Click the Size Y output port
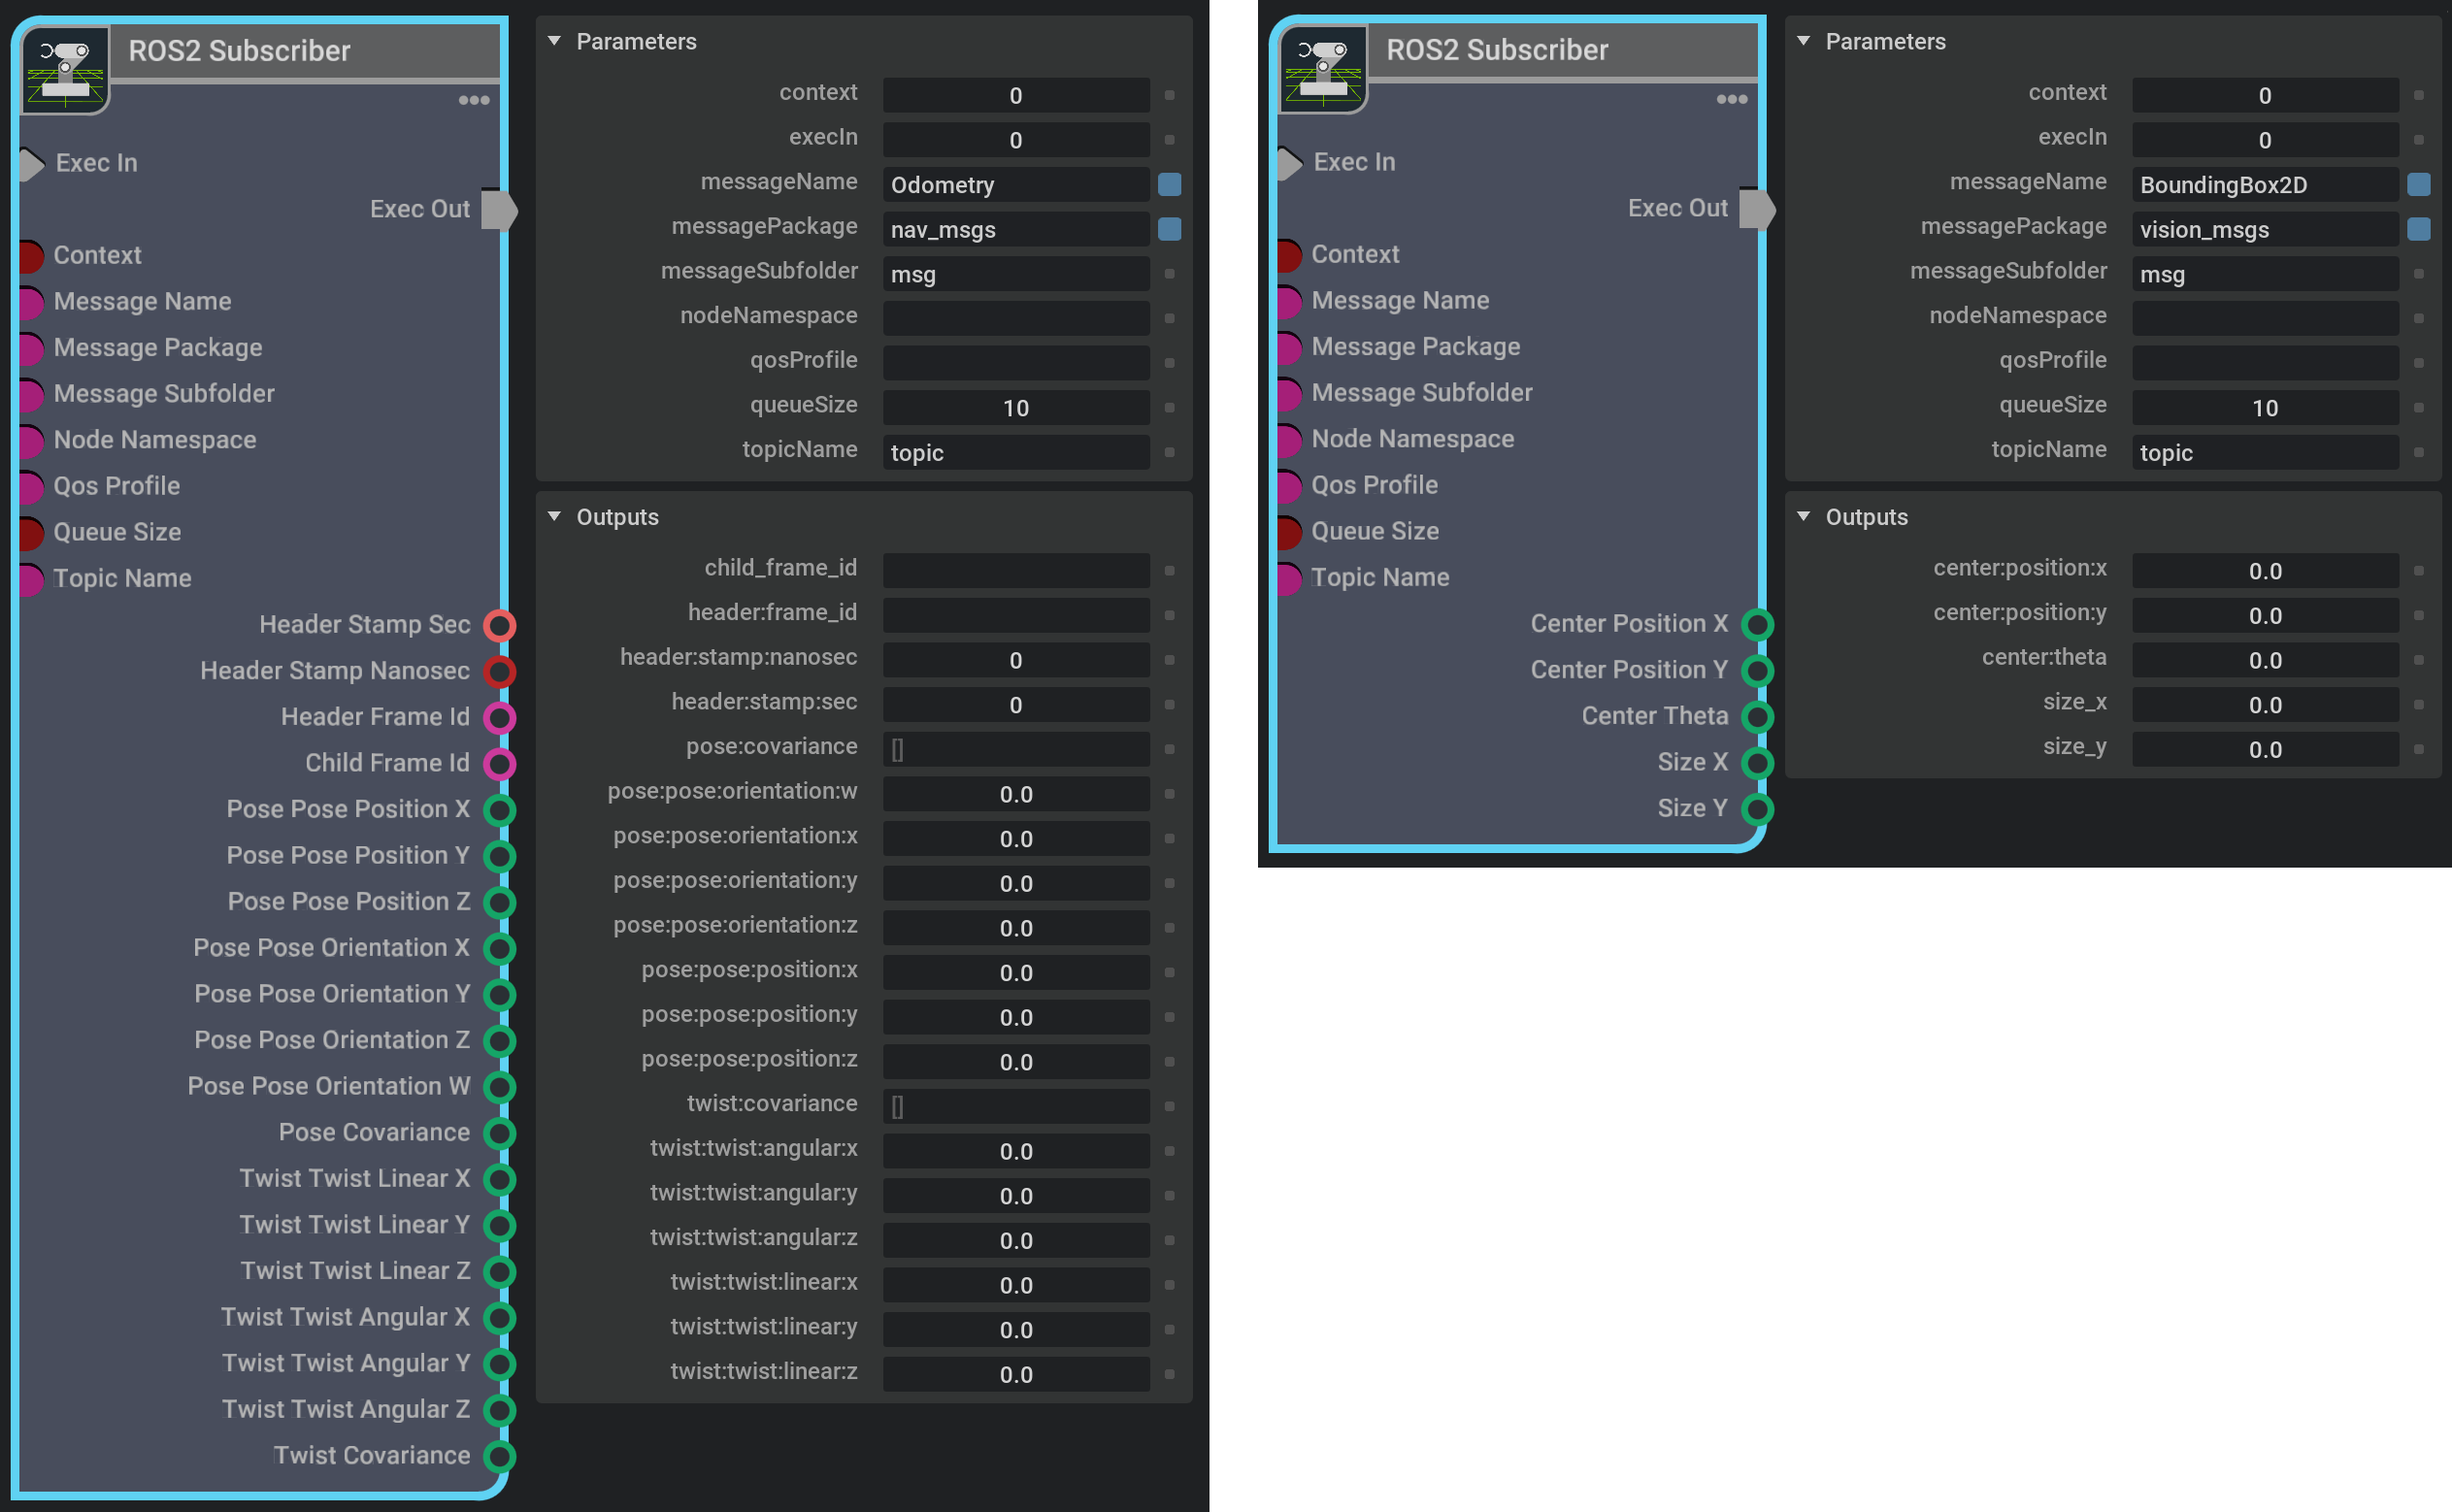The image size is (2452, 1512). [1757, 808]
